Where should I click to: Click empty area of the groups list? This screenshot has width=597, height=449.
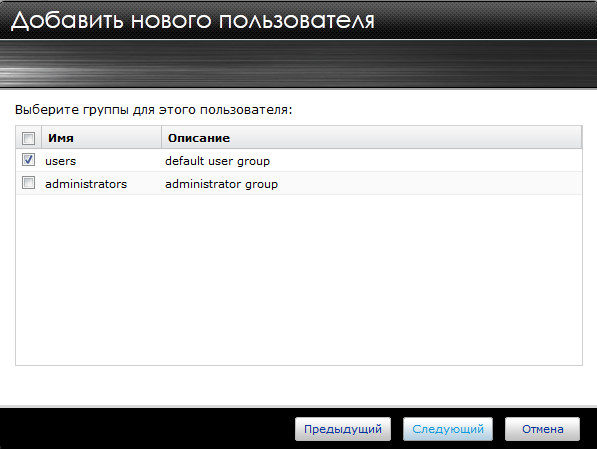click(299, 280)
